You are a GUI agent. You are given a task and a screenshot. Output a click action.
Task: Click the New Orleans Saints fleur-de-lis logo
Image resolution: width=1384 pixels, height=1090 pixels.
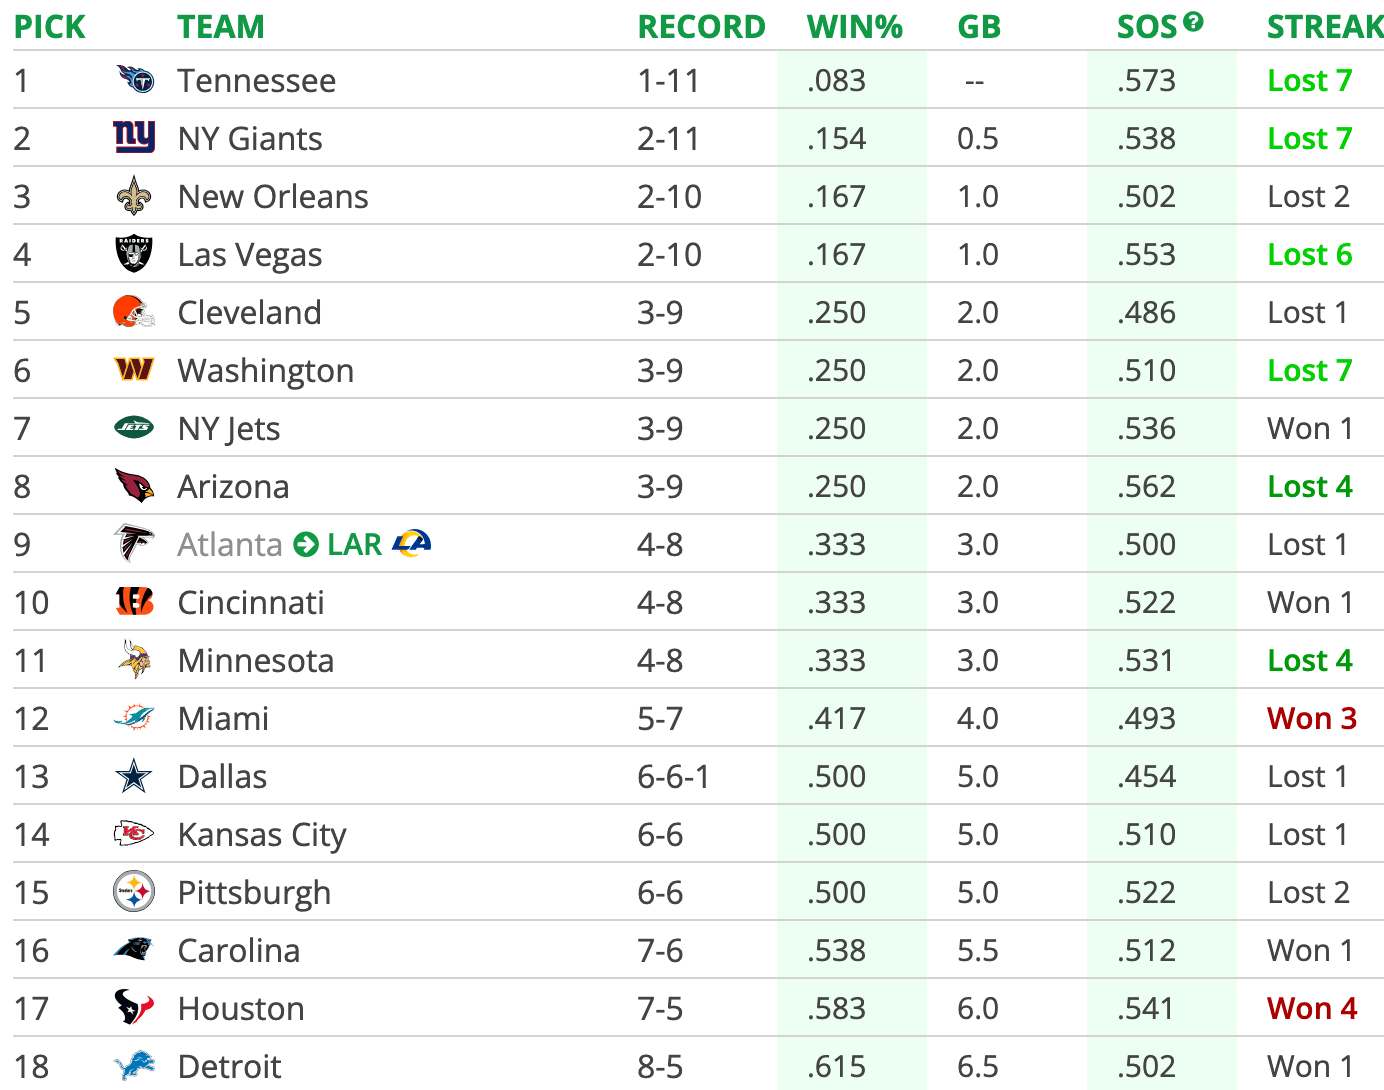134,196
